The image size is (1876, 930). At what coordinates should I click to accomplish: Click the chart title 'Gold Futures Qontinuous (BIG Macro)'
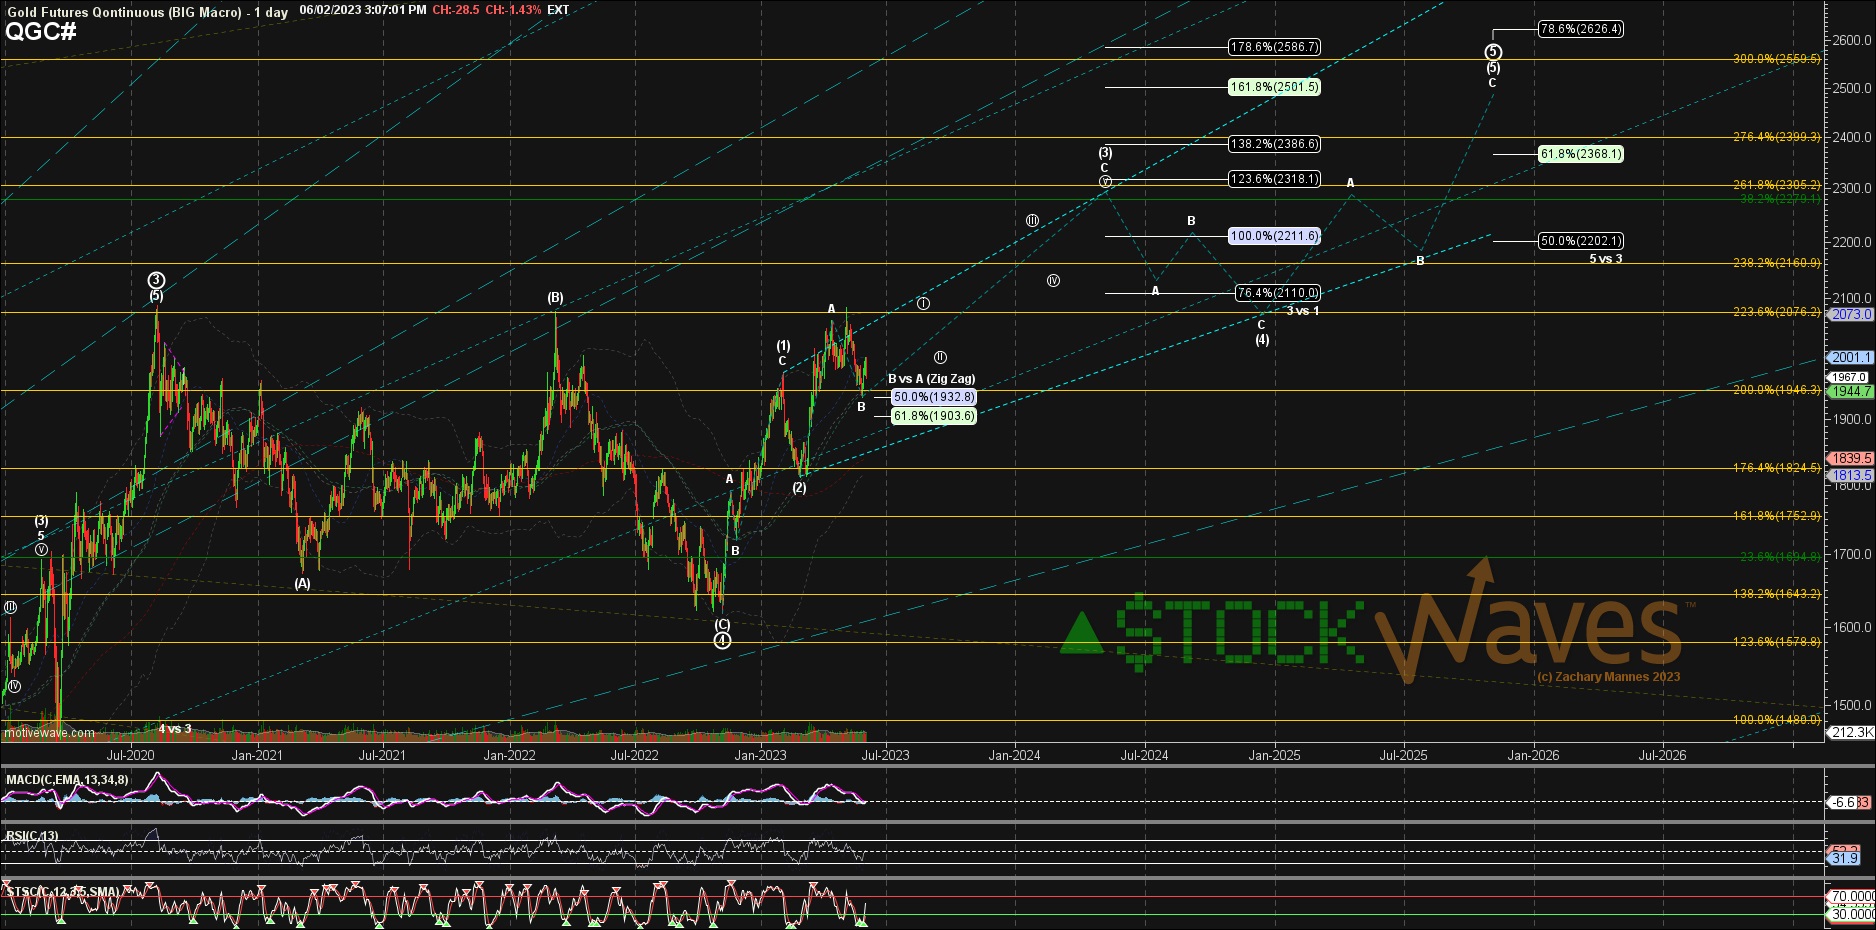pyautogui.click(x=125, y=12)
